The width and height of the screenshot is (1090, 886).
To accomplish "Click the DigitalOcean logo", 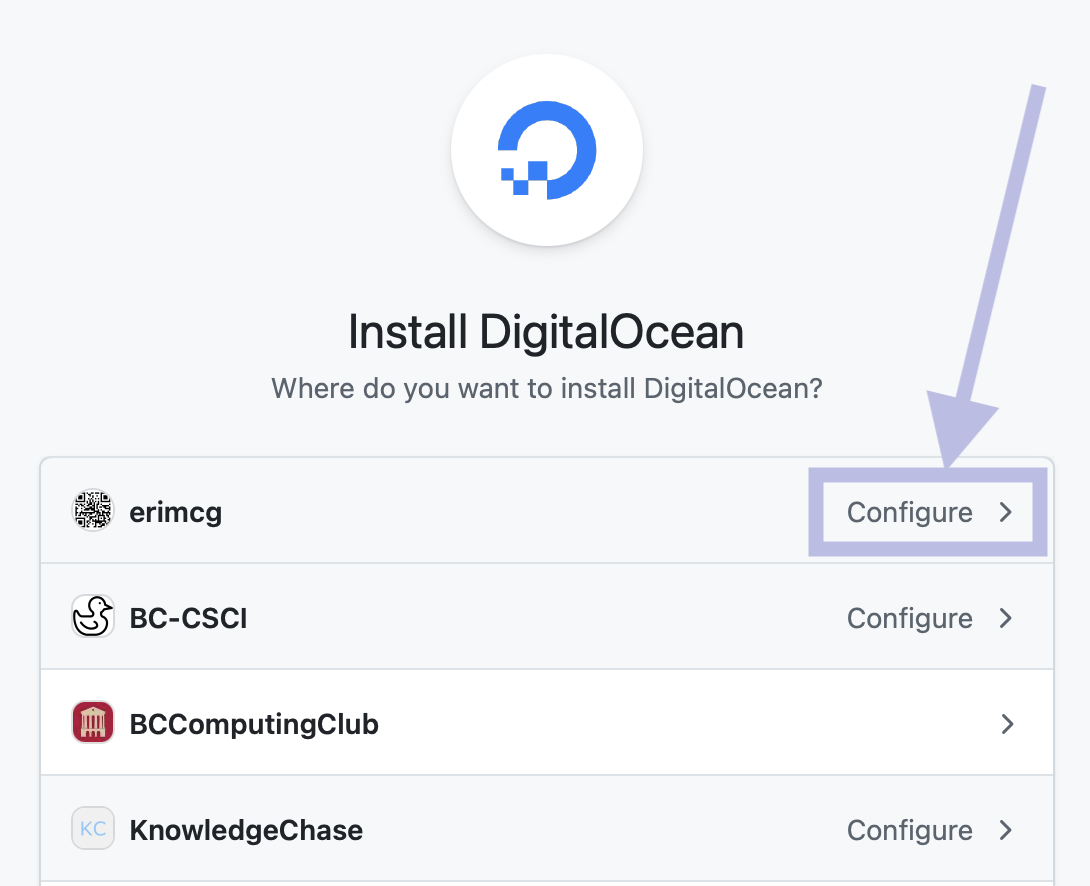I will (x=546, y=148).
